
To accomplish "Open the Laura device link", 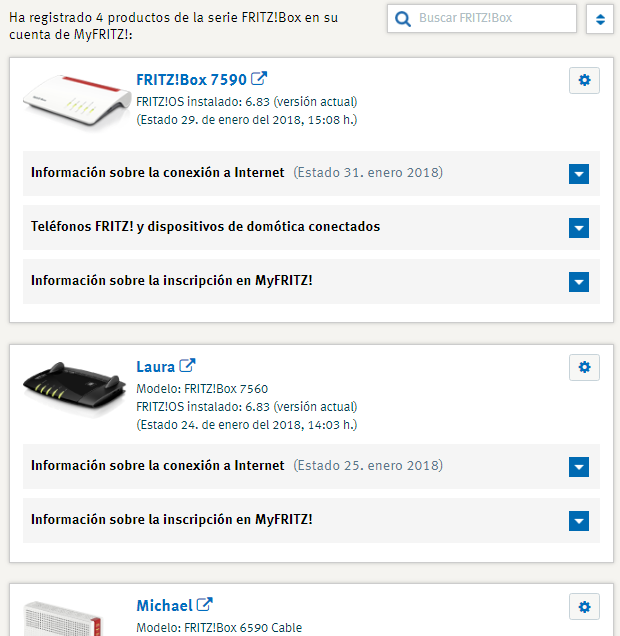I will pos(155,367).
